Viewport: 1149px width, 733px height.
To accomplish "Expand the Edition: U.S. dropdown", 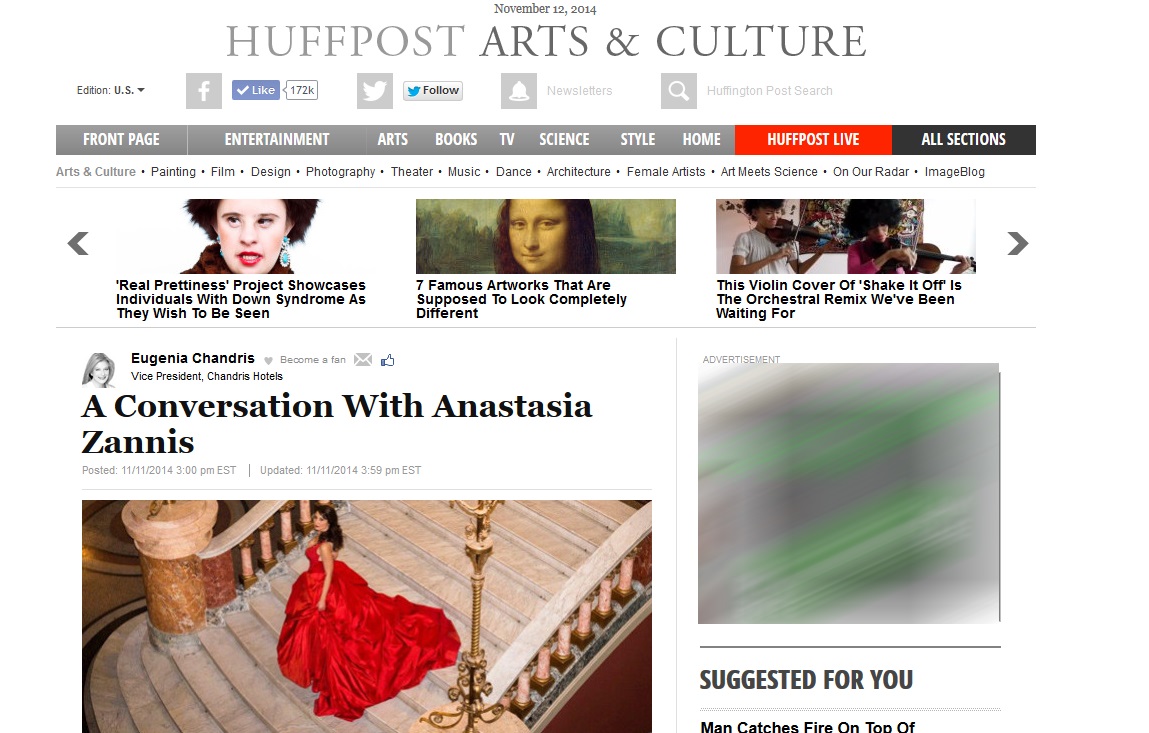I will [x=111, y=90].
